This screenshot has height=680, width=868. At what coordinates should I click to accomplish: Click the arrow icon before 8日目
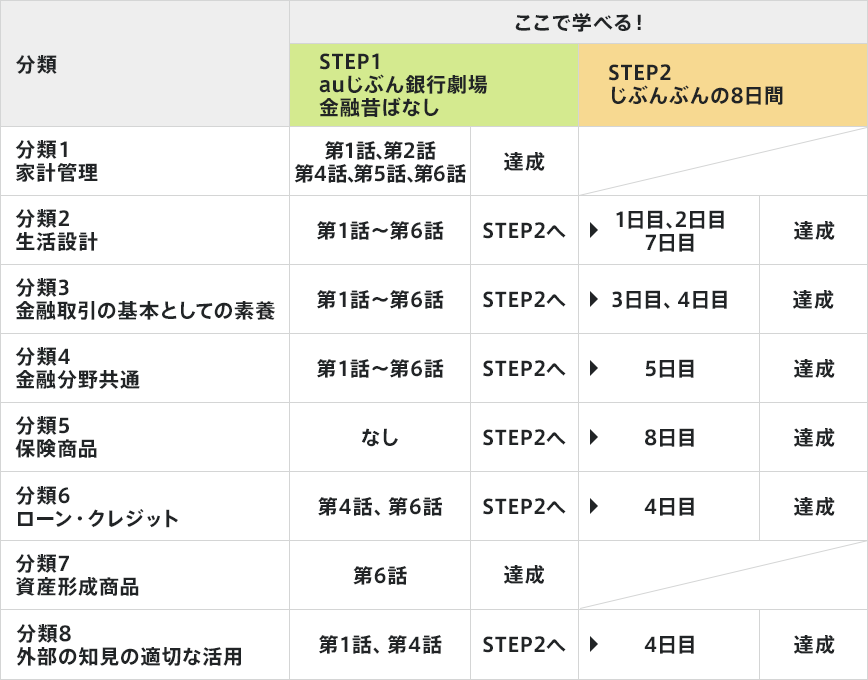594,437
